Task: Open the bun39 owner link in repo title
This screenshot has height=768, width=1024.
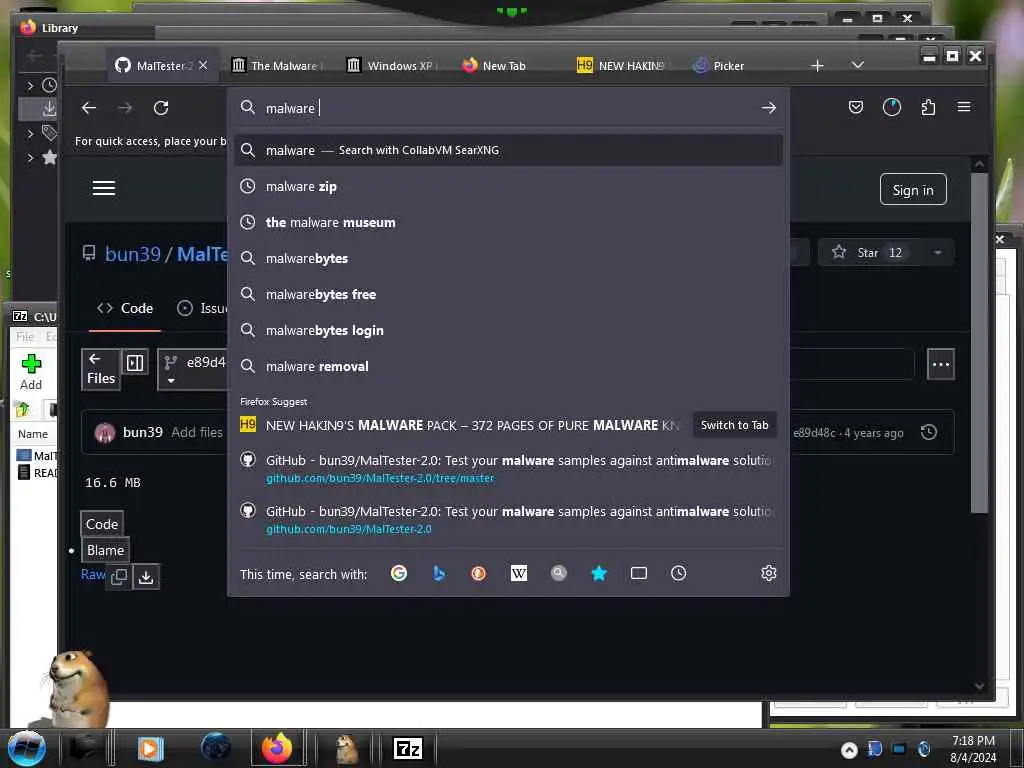Action: coord(133,254)
